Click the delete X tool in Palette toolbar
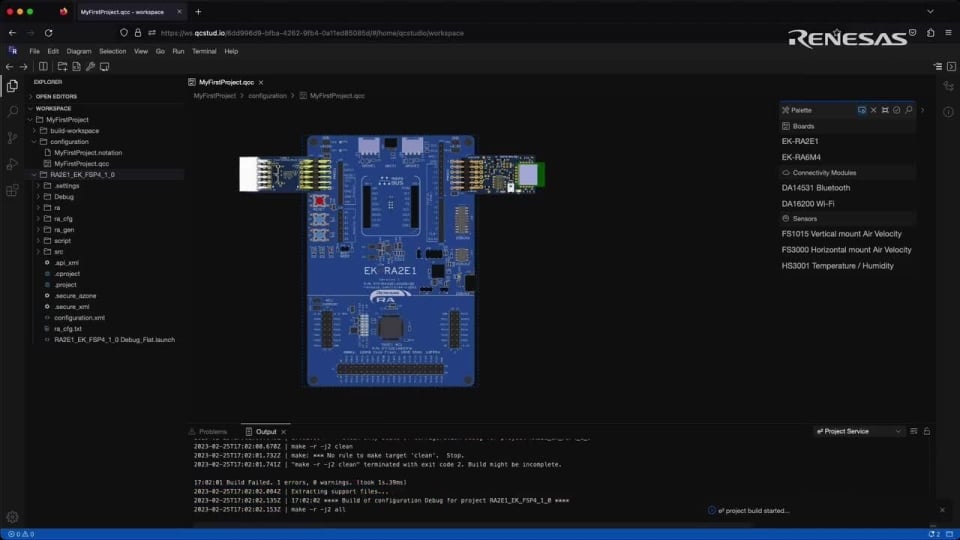The width and height of the screenshot is (960, 540). [873, 110]
